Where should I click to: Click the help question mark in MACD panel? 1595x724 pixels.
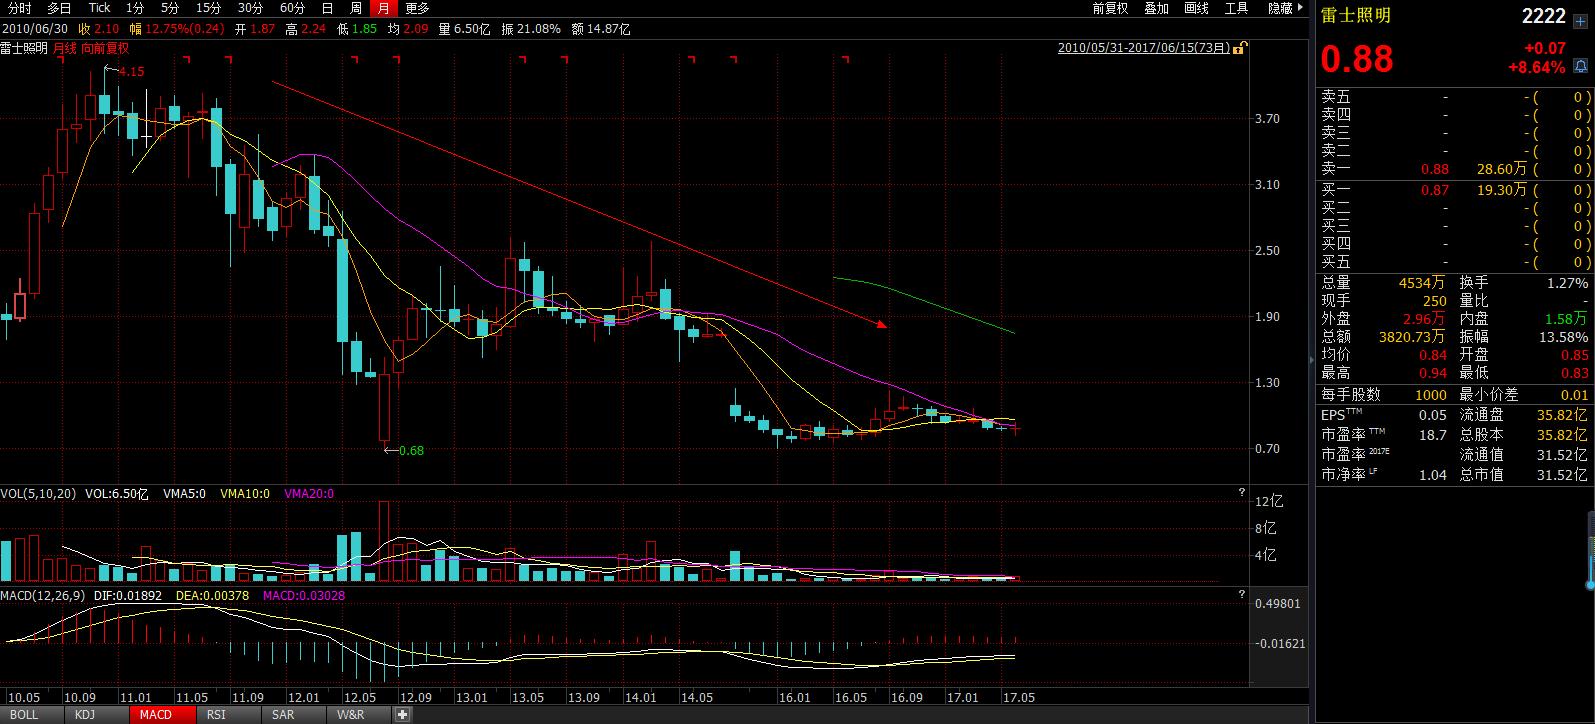1242,596
